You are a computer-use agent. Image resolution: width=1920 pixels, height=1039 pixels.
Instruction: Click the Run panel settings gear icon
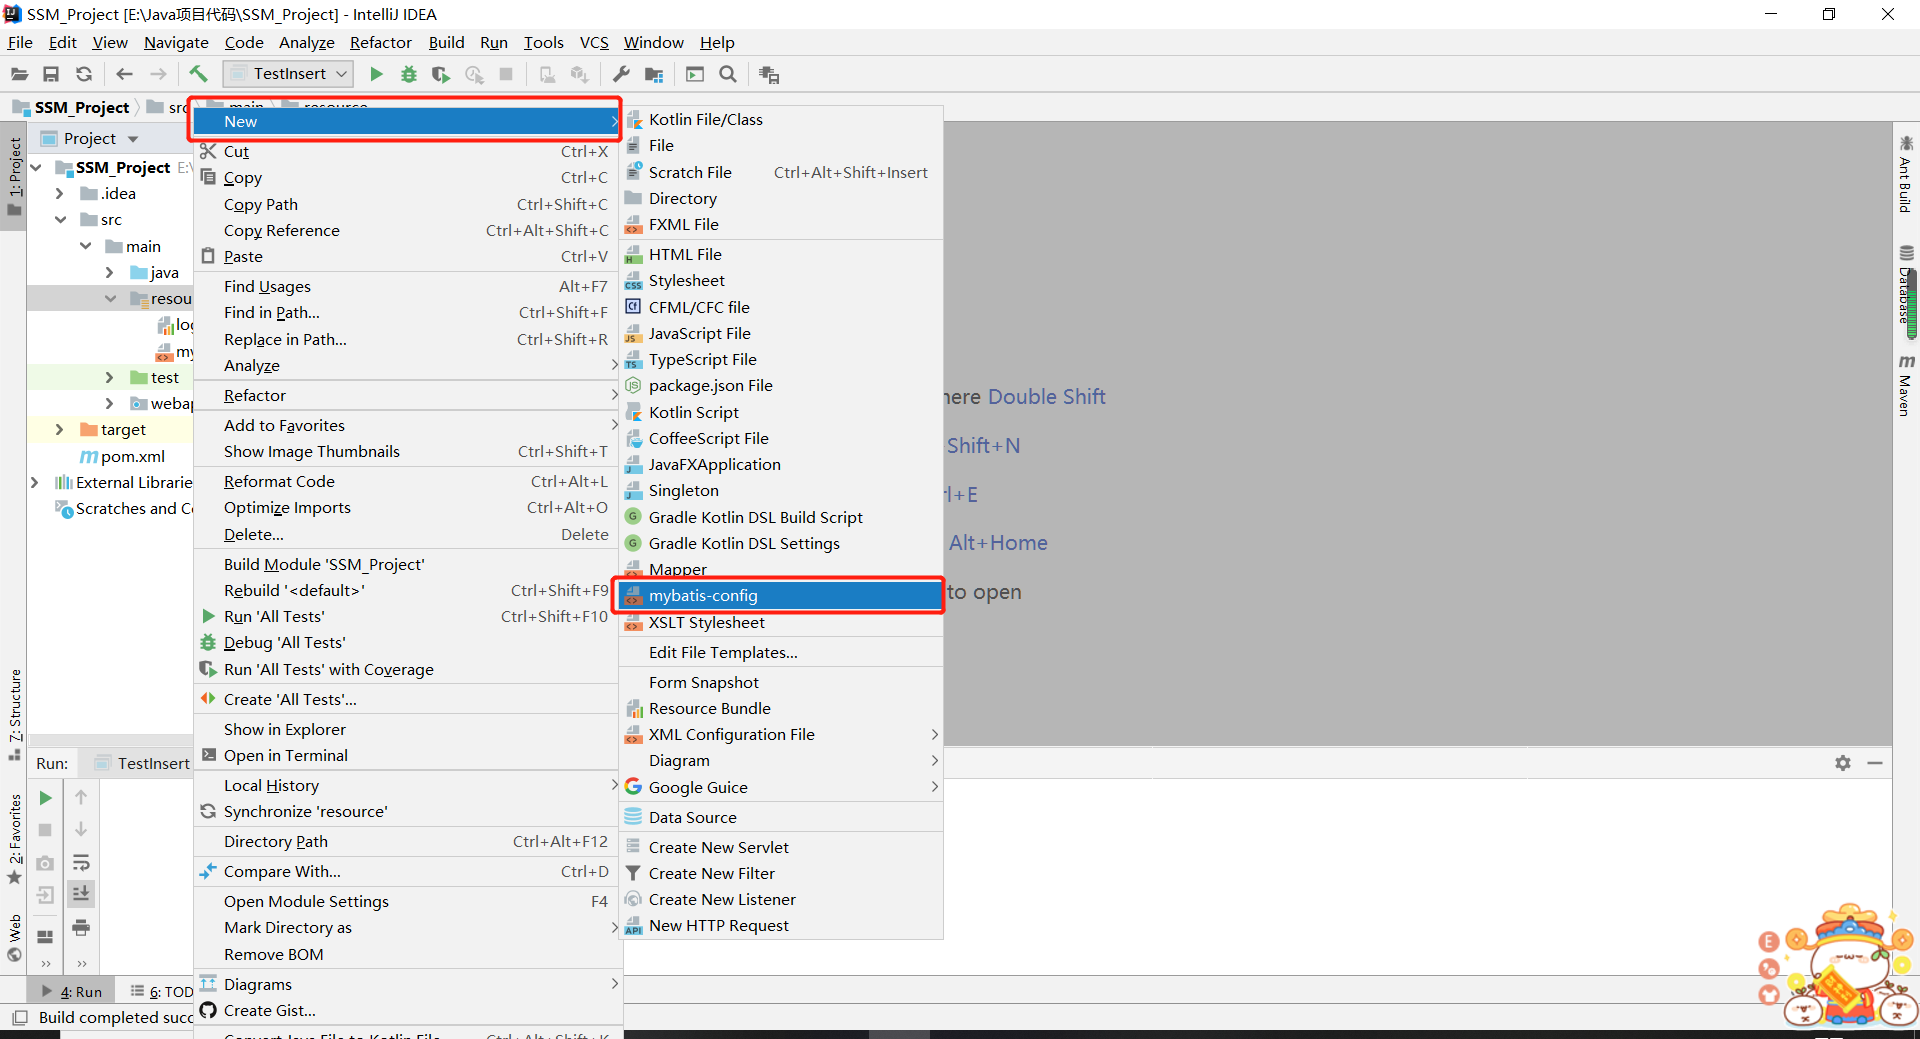coord(1843,763)
